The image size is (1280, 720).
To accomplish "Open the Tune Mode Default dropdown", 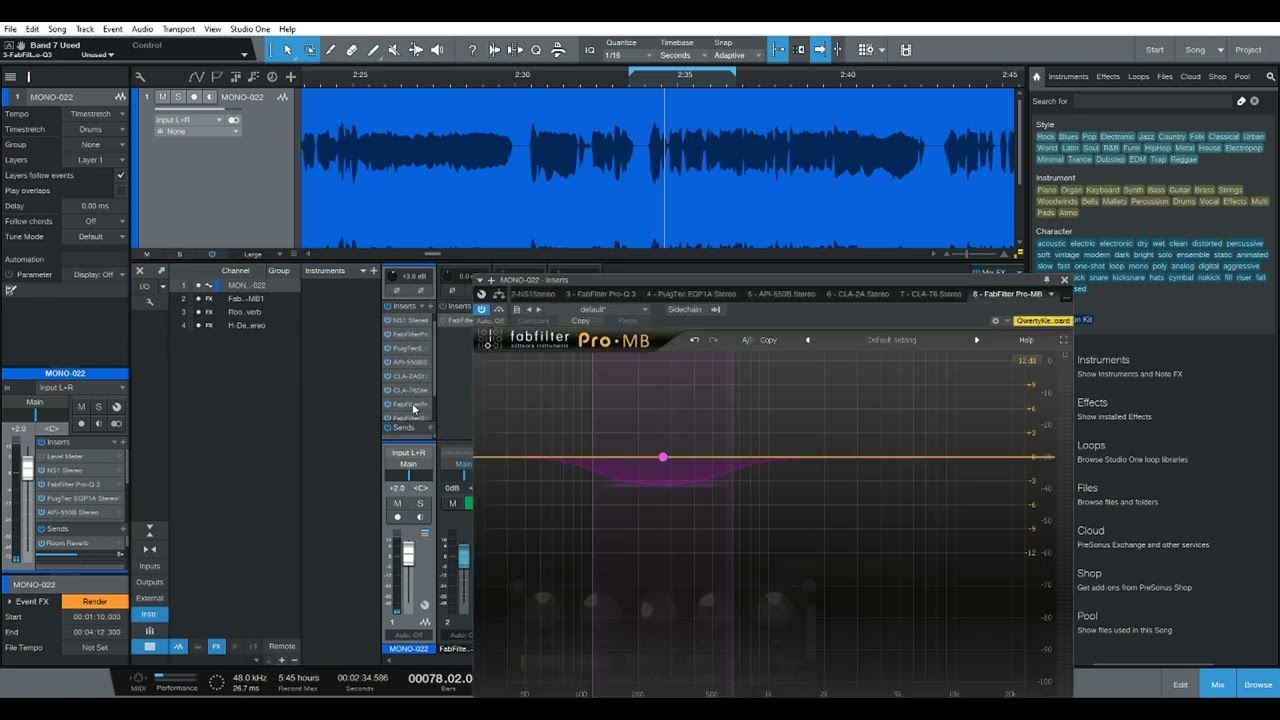I will [x=95, y=237].
